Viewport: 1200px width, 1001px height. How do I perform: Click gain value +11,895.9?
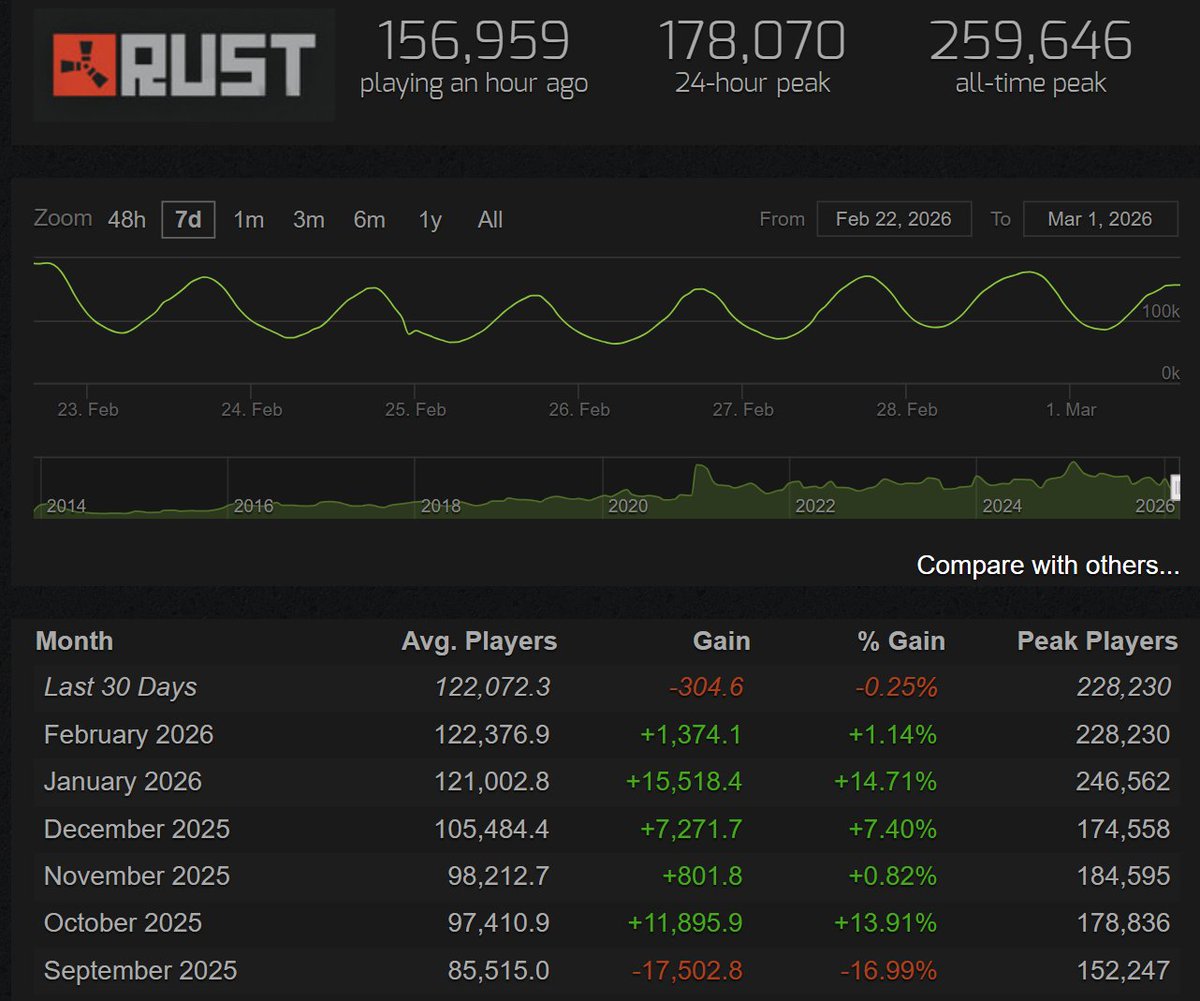click(685, 923)
